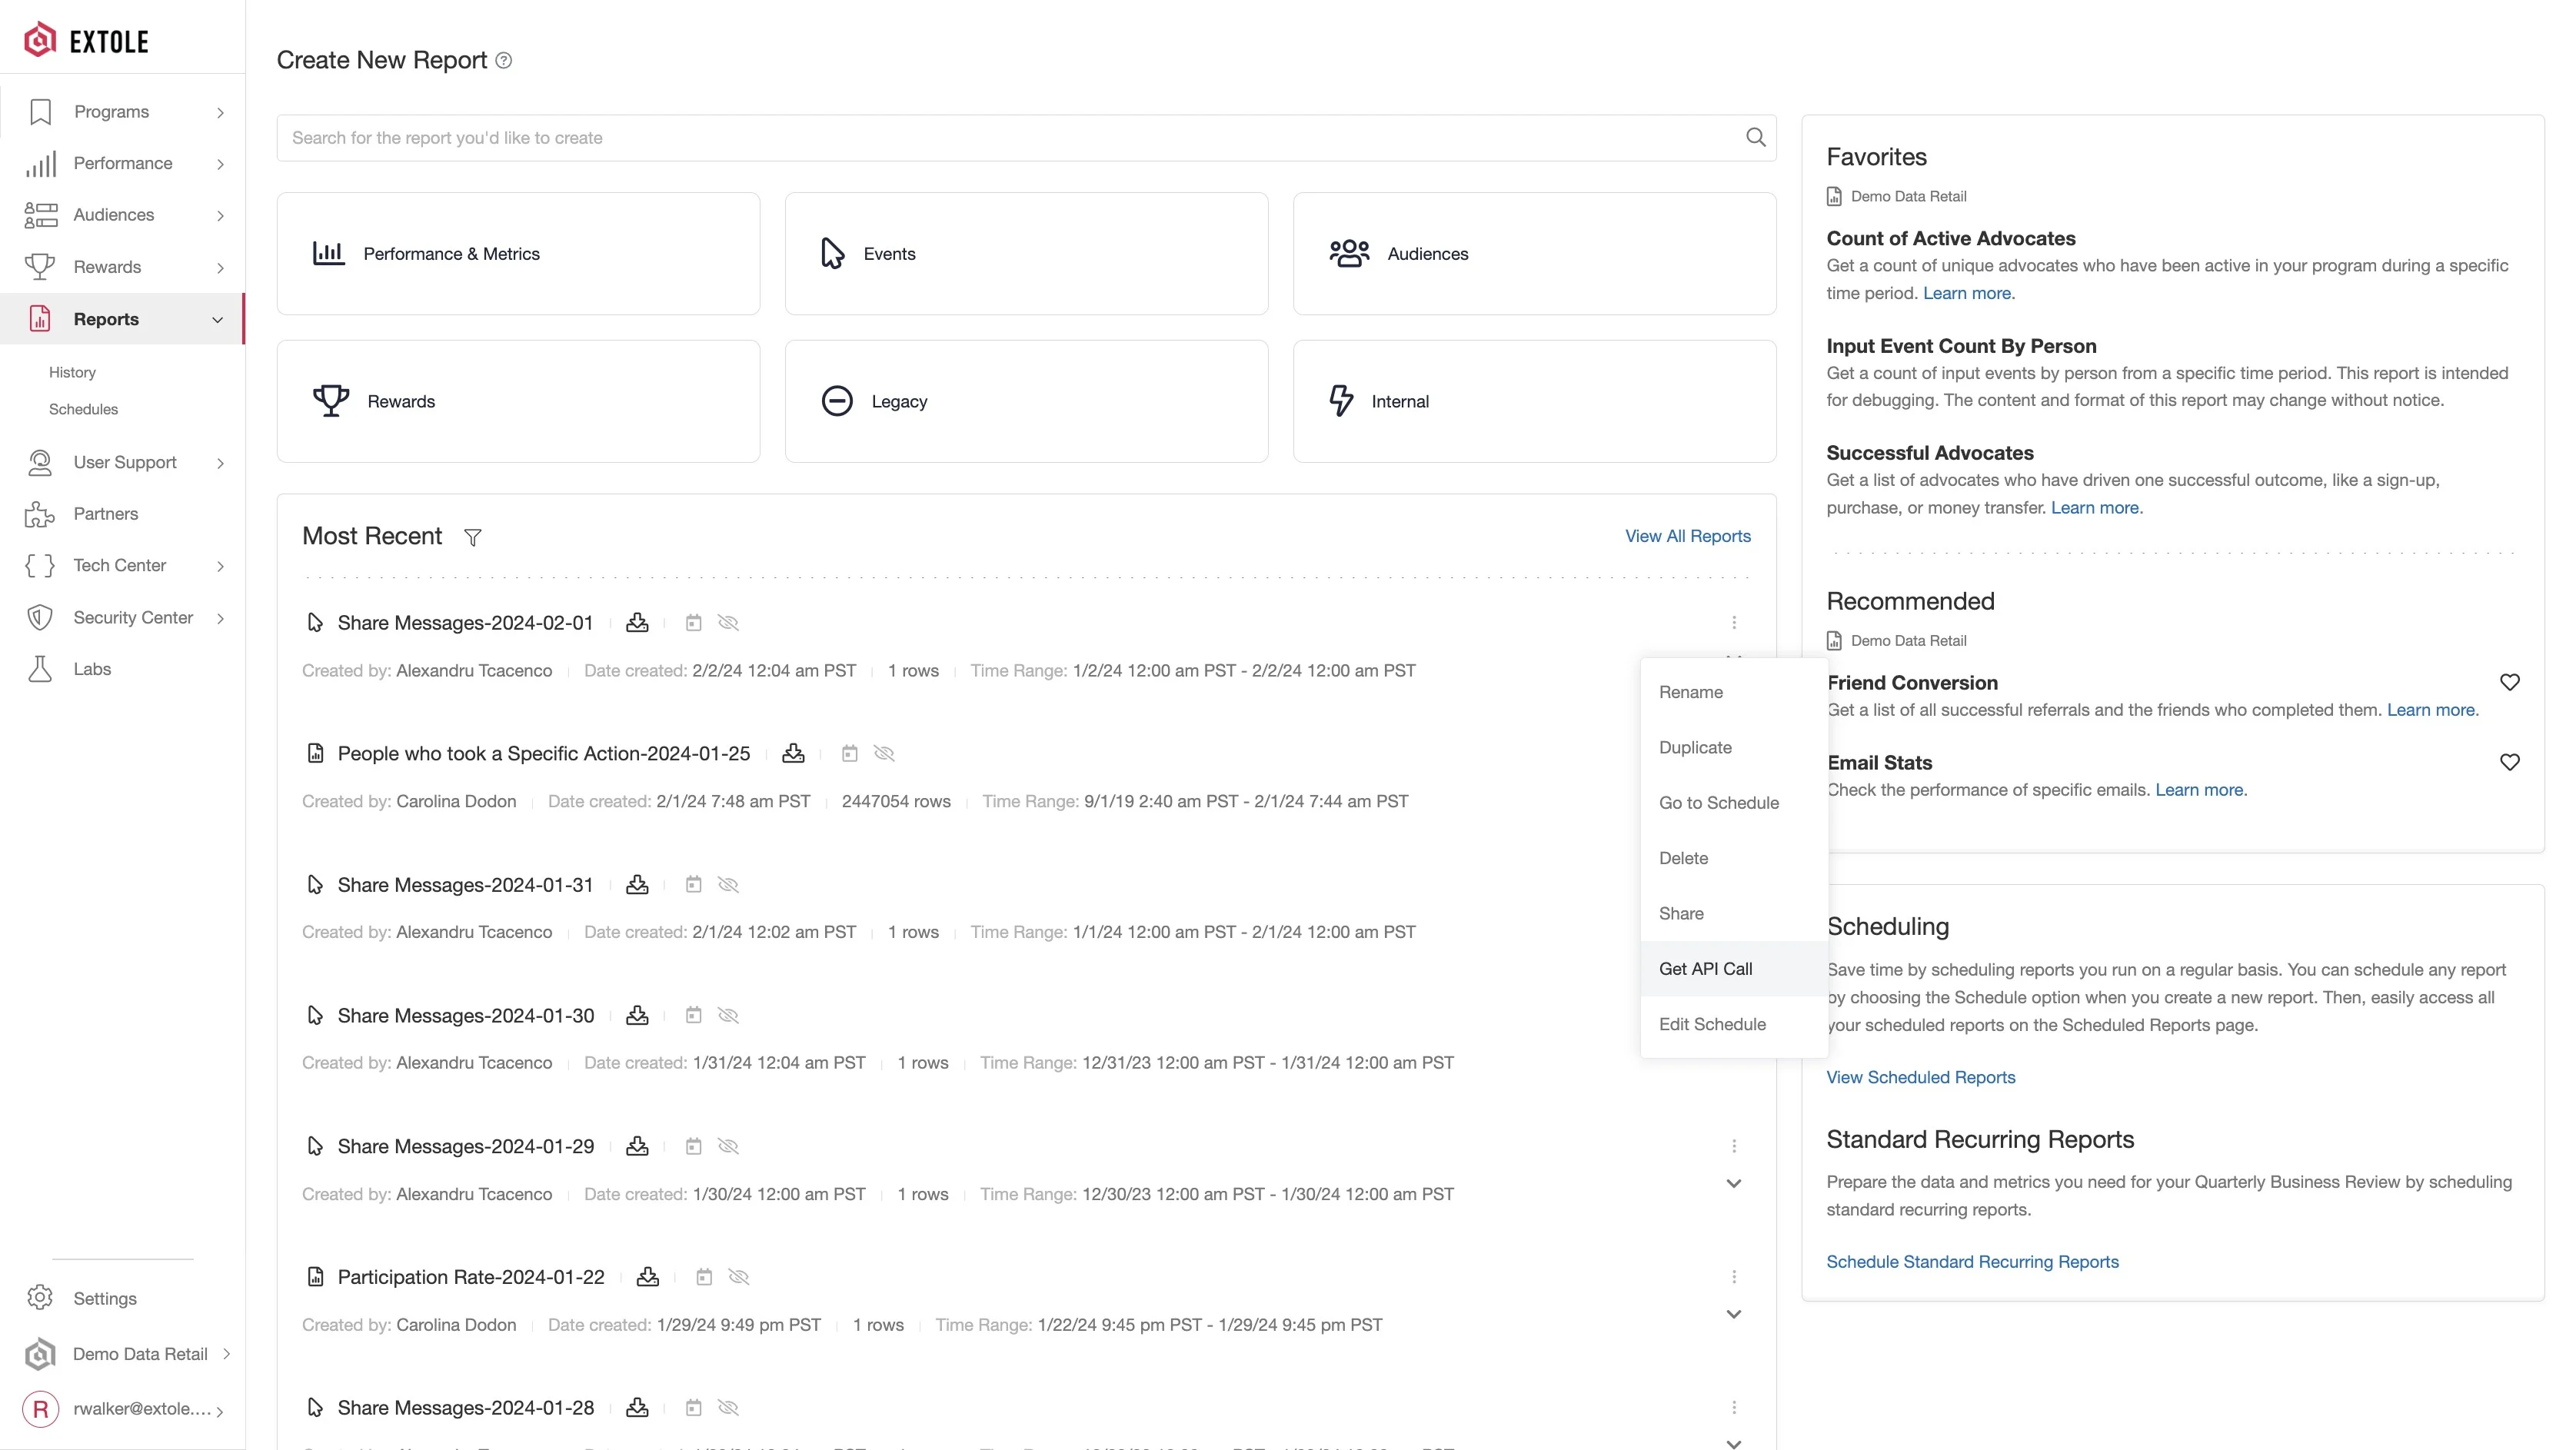Image resolution: width=2576 pixels, height=1450 pixels.
Task: Favorite the Email Stats report heart
Action: pyautogui.click(x=2509, y=763)
